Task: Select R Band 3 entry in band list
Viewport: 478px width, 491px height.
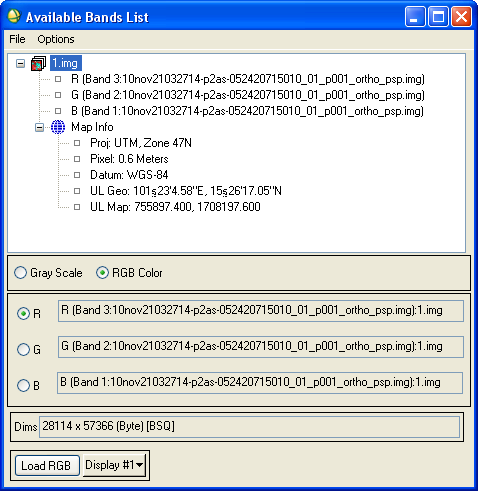Action: pos(248,79)
